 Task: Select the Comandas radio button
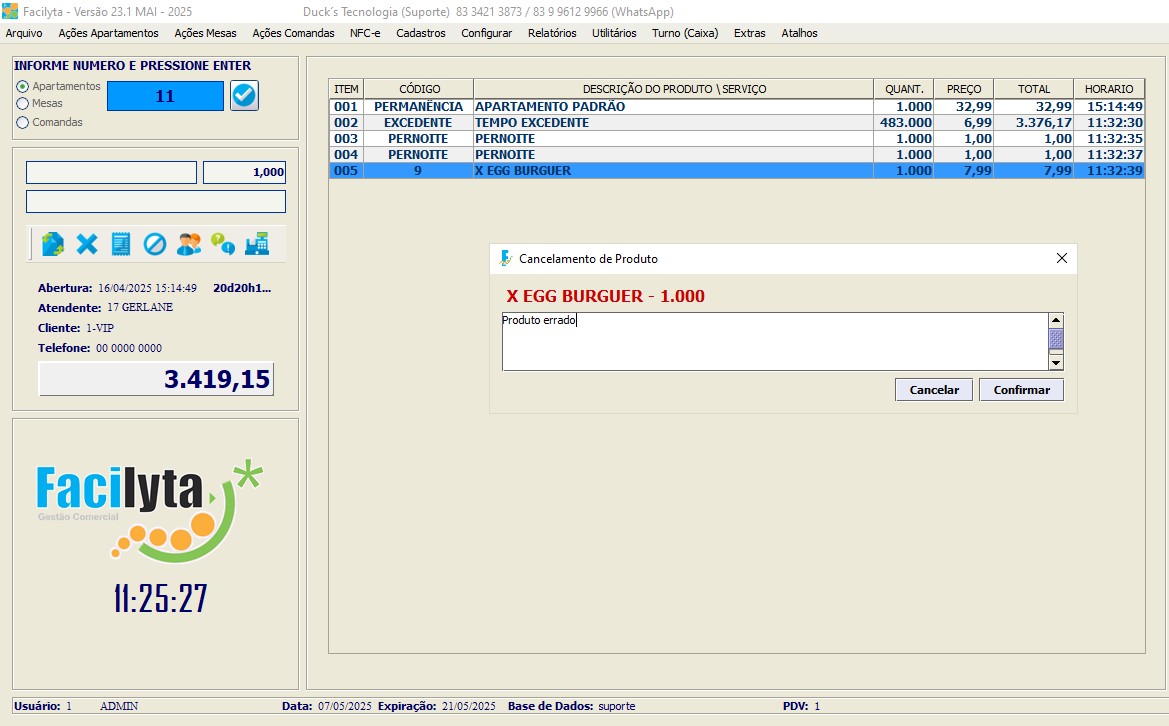pyautogui.click(x=23, y=123)
